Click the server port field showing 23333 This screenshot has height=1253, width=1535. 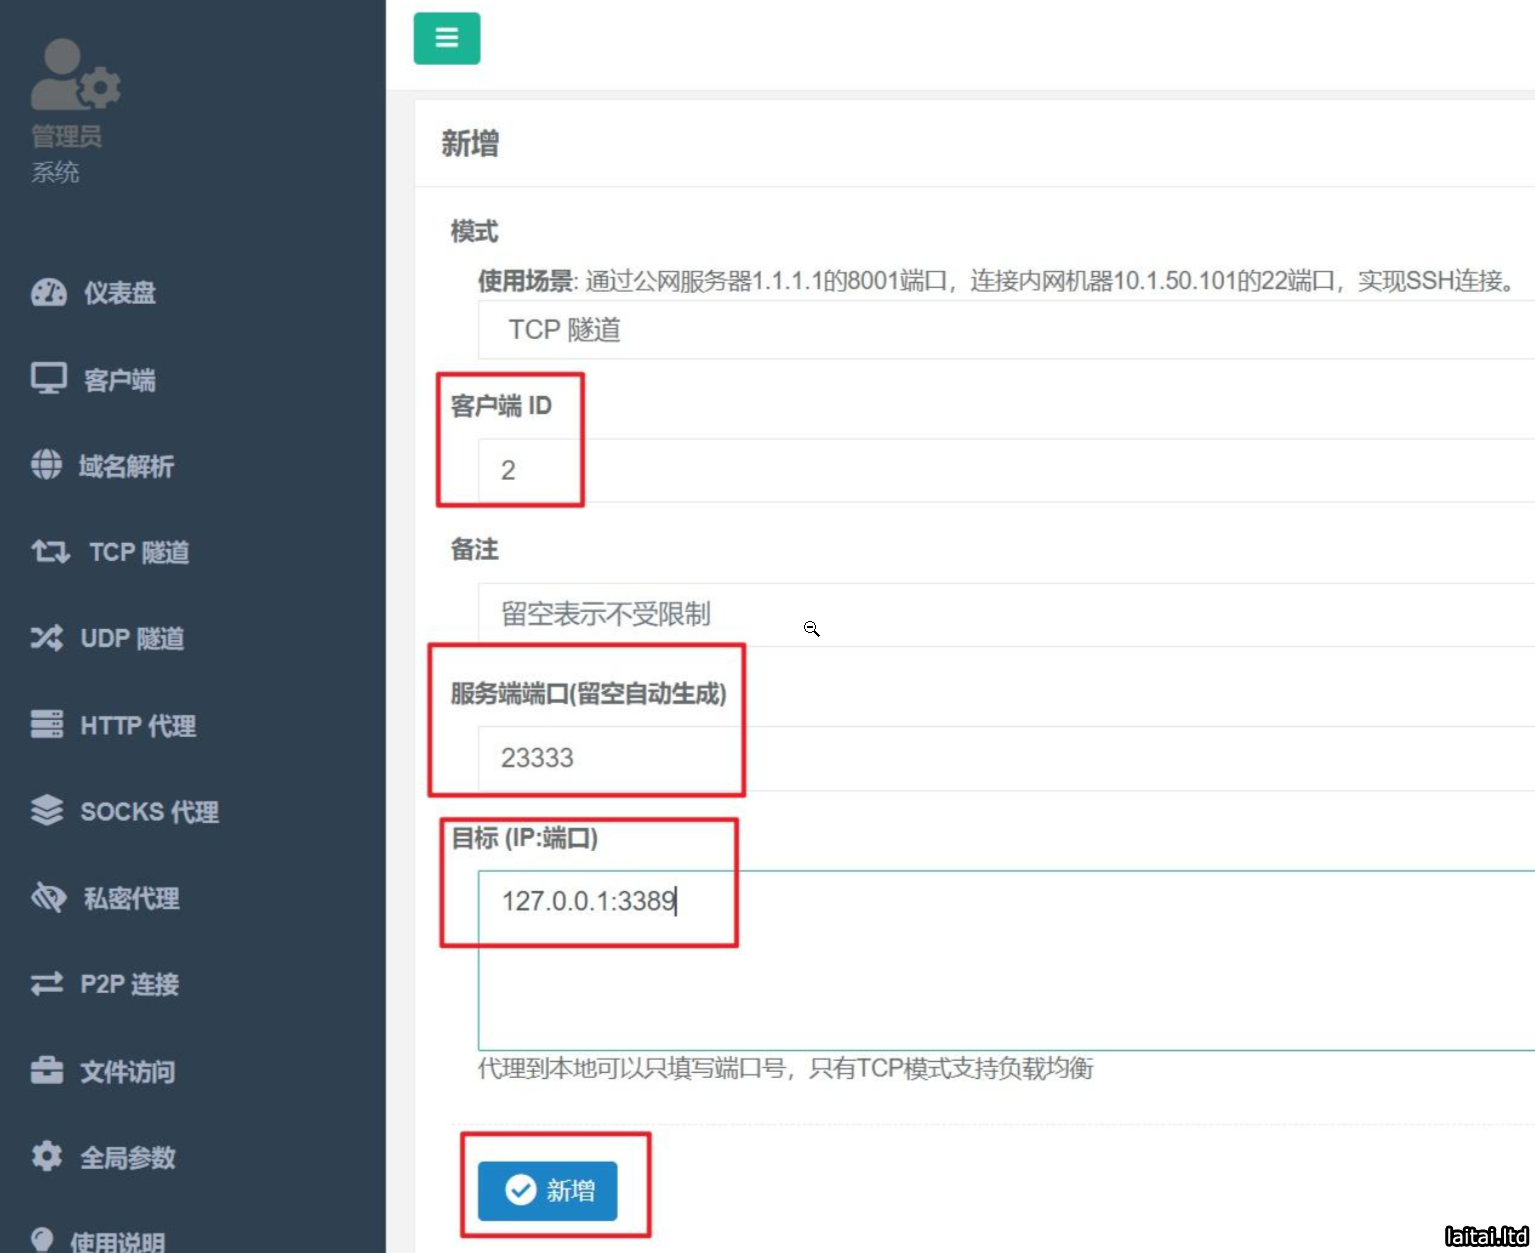click(x=1000, y=758)
